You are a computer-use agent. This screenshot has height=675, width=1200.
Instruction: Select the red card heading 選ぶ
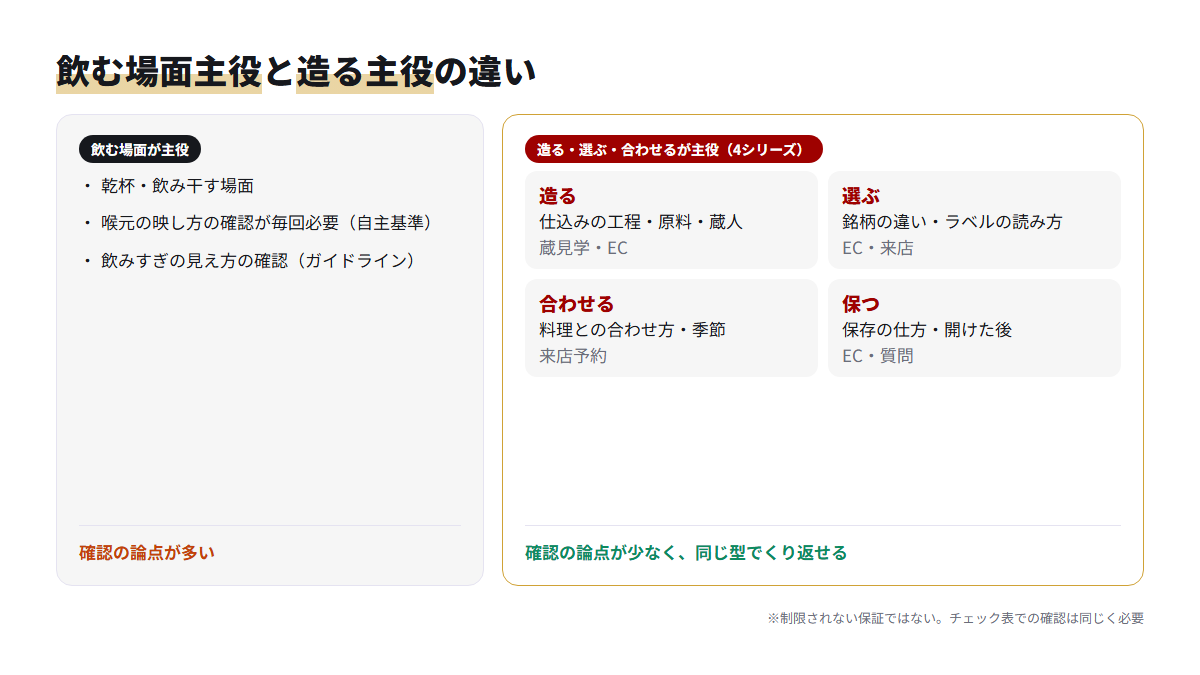(x=861, y=196)
